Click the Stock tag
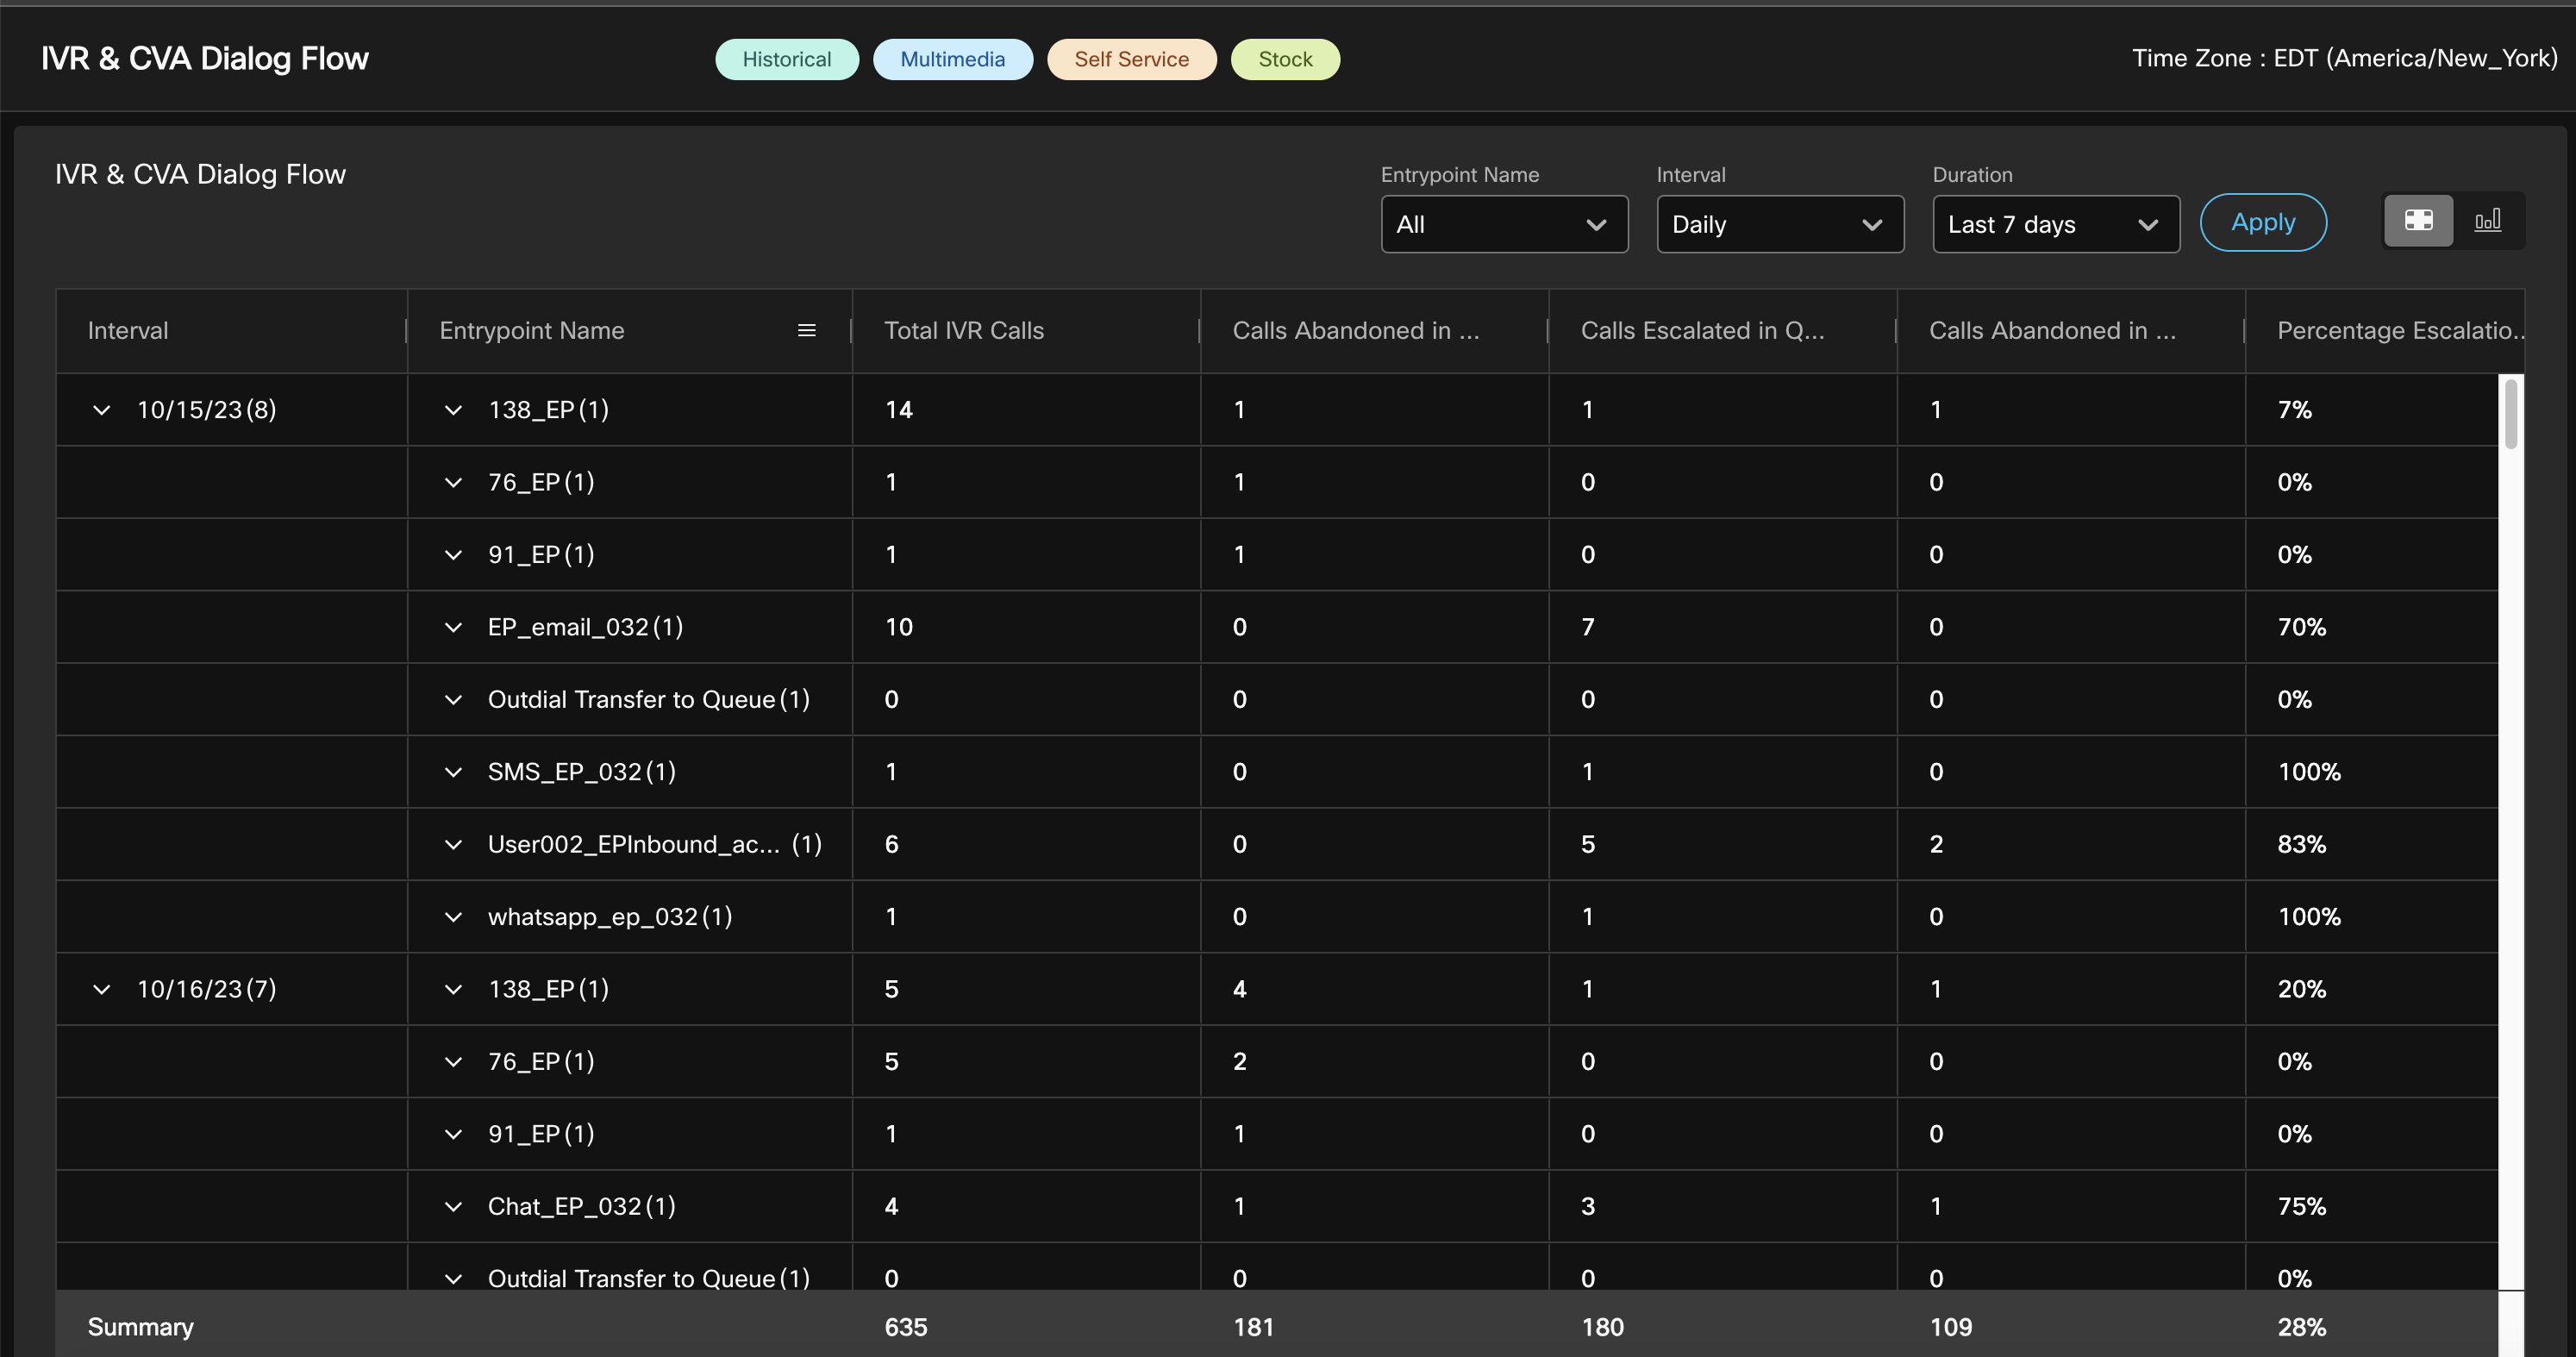Screen dimensions: 2576x1357 1284,59
